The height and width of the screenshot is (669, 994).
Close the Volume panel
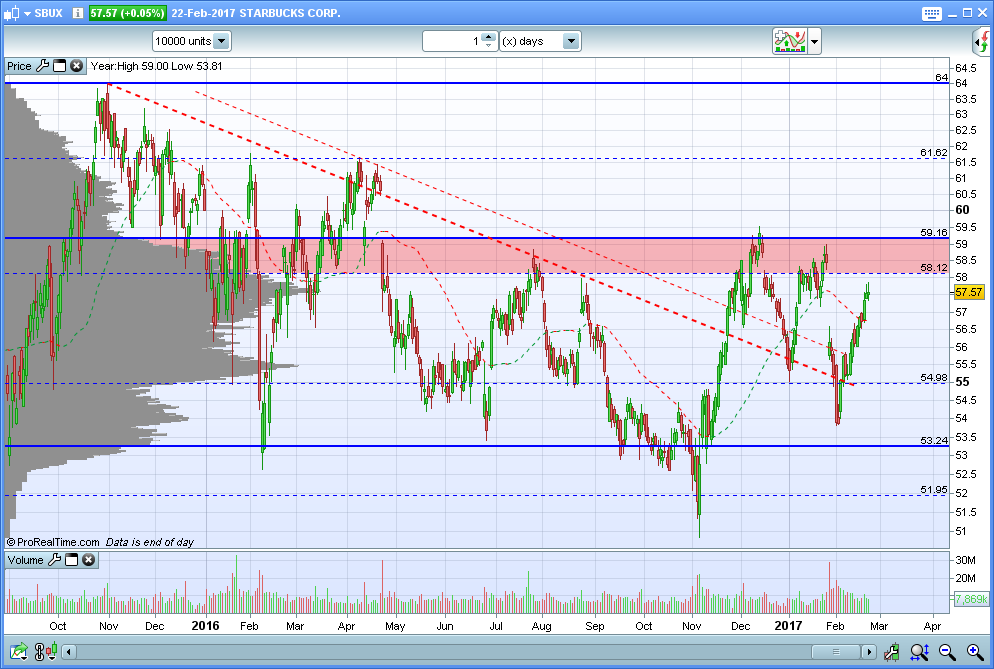tap(89, 560)
